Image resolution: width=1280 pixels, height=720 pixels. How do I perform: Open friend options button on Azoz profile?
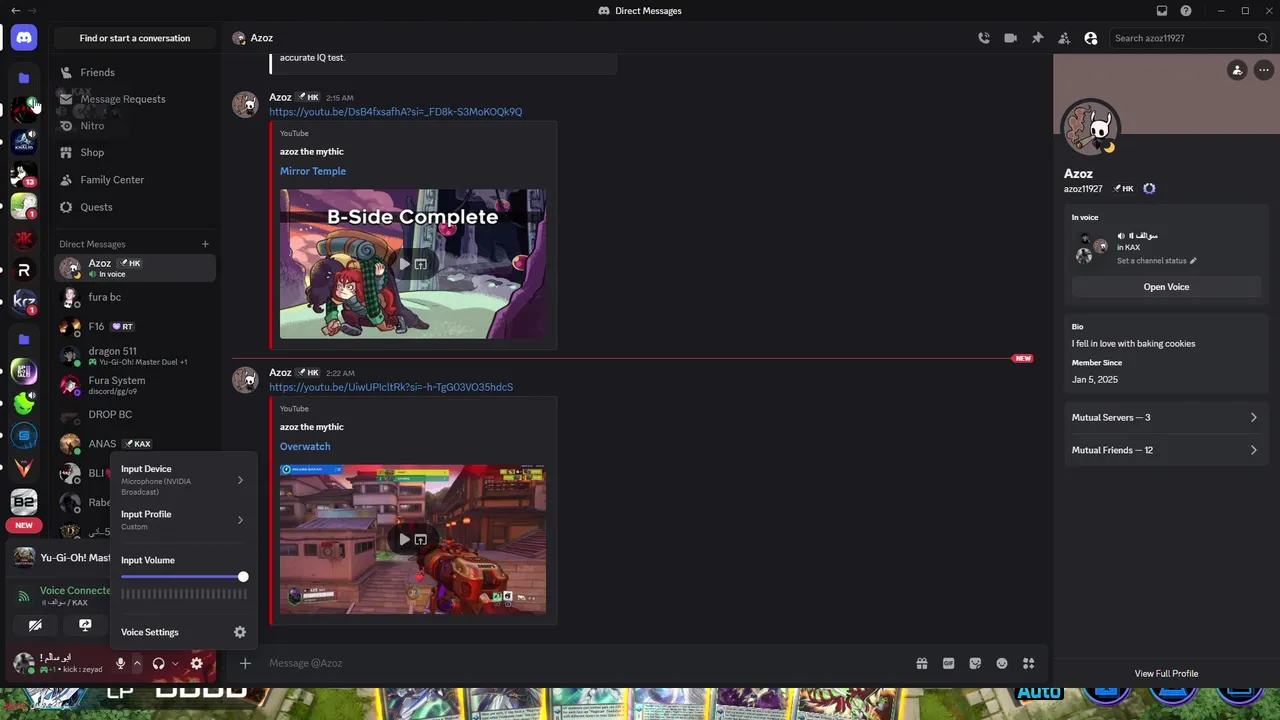pos(1237,70)
